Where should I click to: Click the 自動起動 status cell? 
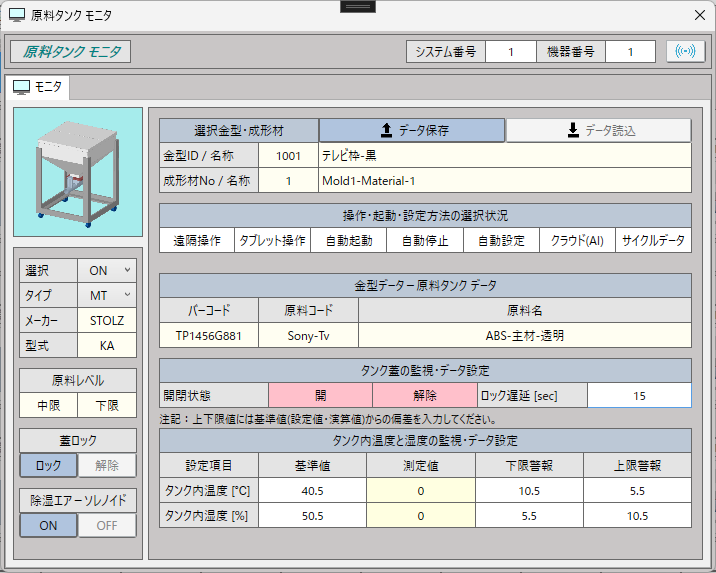tap(349, 241)
